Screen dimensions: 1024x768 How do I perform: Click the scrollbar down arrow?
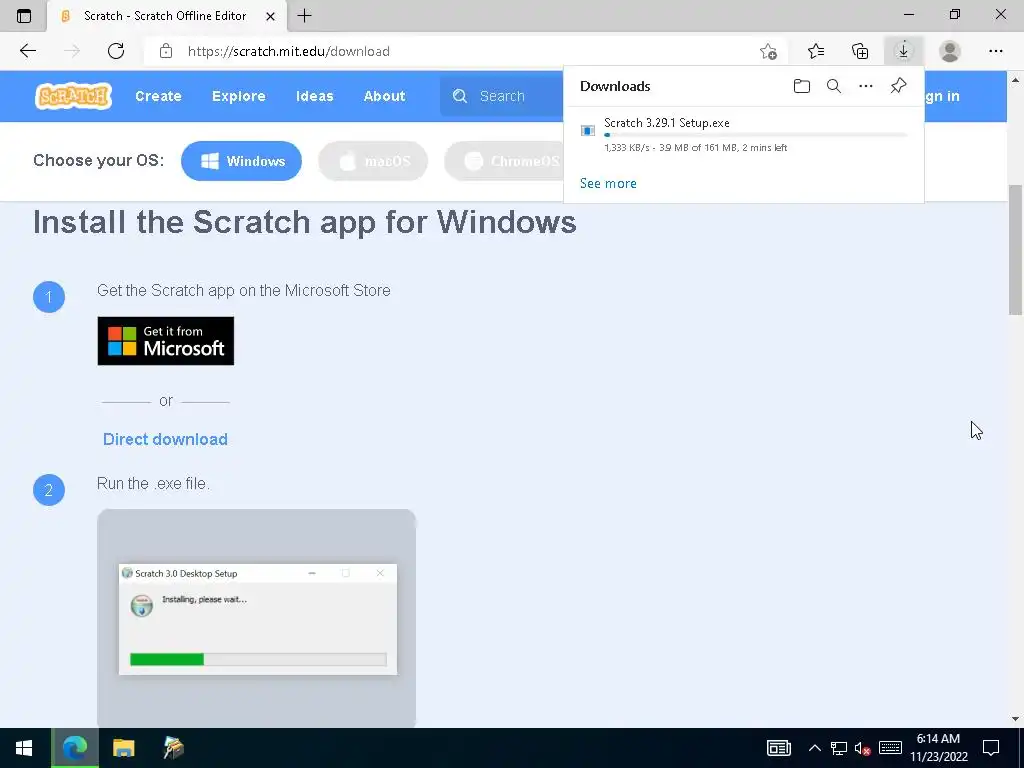pos(1016,719)
